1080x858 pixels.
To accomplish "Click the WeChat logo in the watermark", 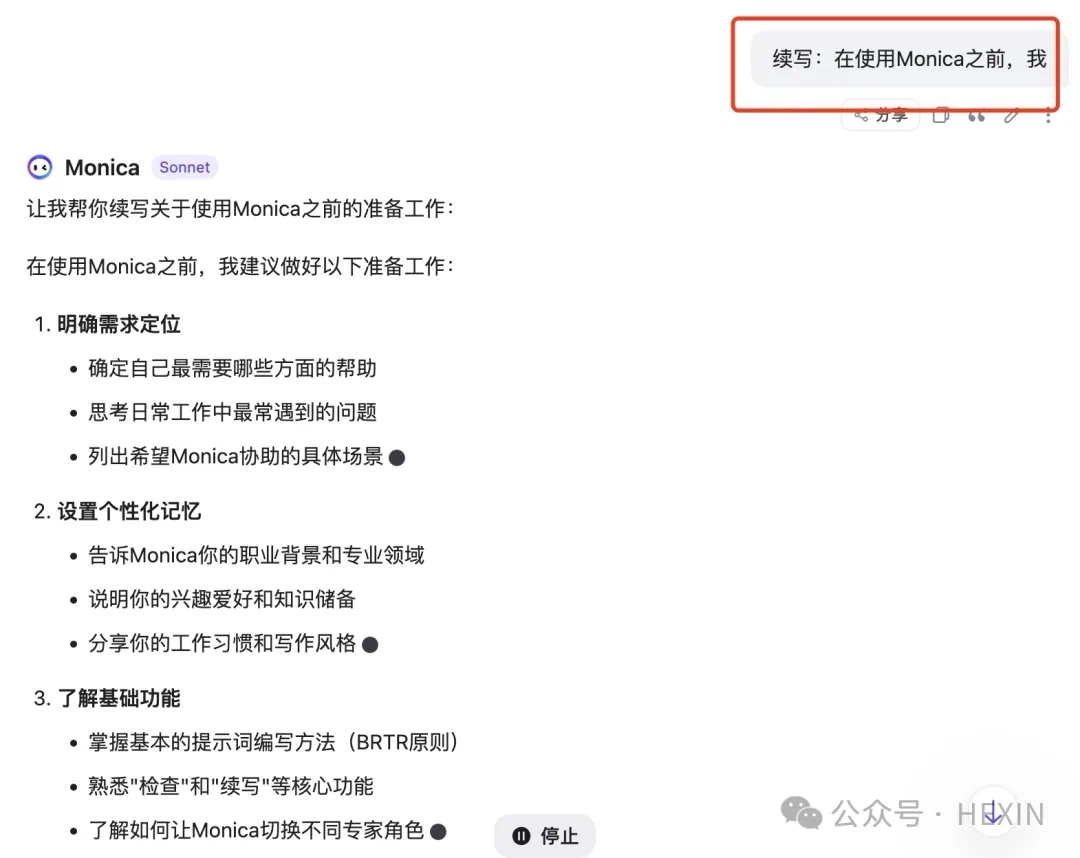I will 801,813.
